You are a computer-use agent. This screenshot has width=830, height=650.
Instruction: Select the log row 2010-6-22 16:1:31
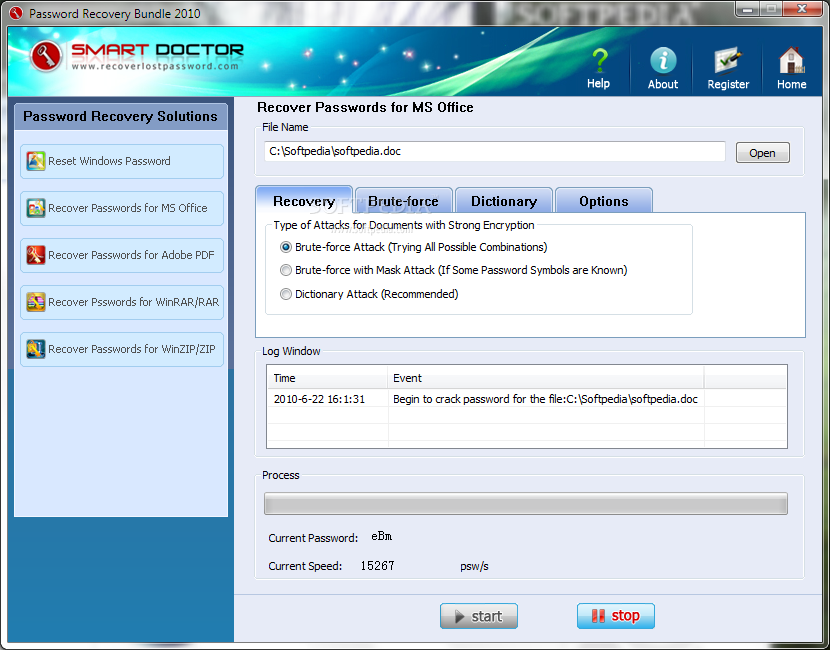coord(527,399)
